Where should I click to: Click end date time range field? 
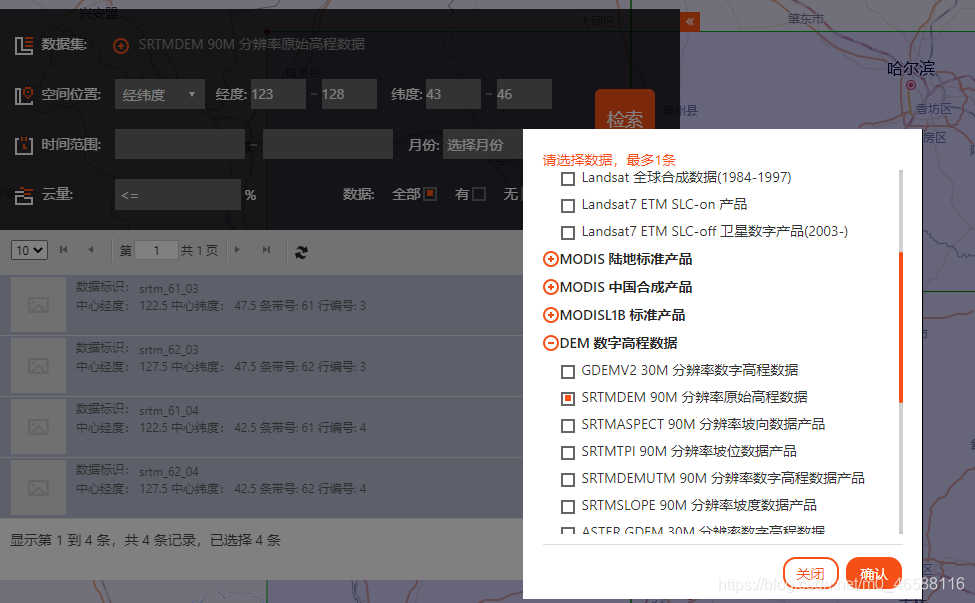point(328,144)
